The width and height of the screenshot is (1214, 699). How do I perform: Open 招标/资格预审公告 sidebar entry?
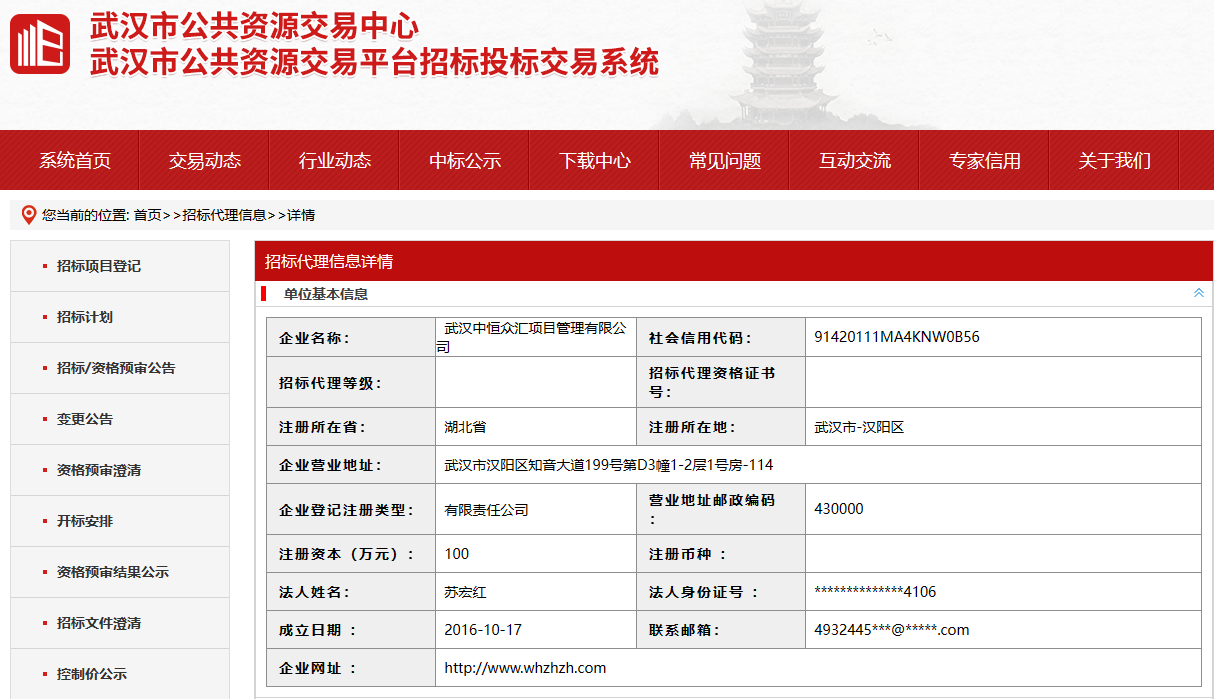pyautogui.click(x=115, y=368)
